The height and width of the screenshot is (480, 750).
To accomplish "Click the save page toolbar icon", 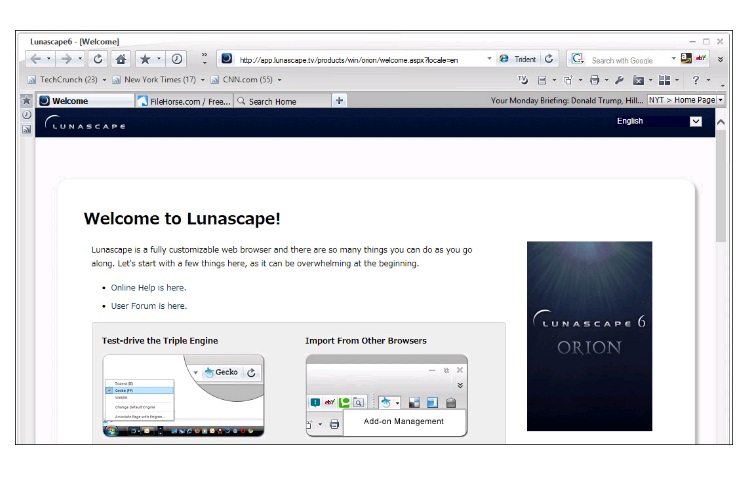I will [542, 80].
